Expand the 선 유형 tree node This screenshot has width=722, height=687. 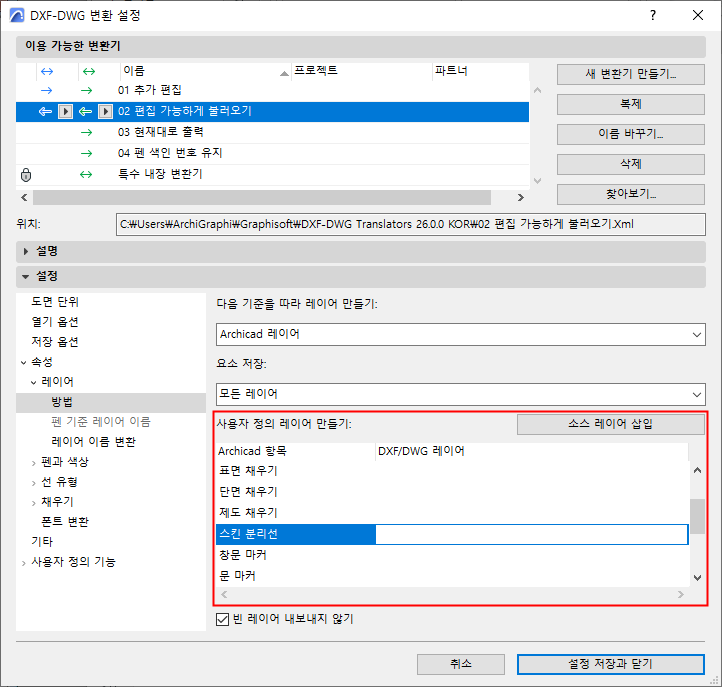pyautogui.click(x=34, y=483)
